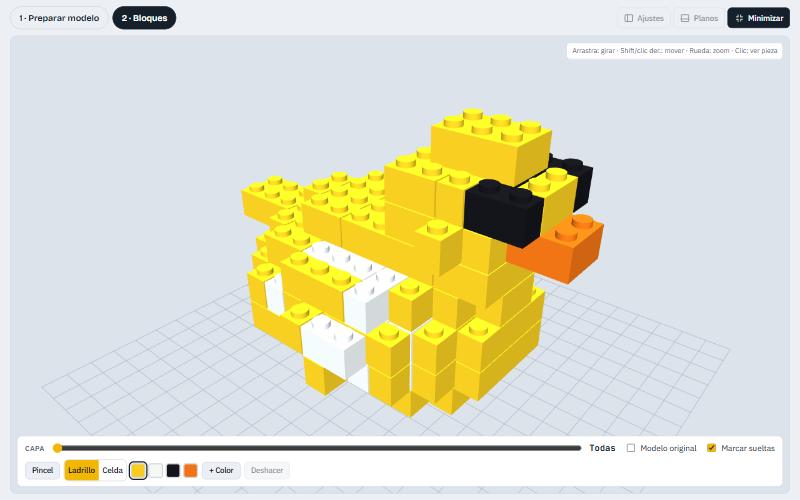Pick the orange color swatch
The width and height of the screenshot is (800, 500).
pyautogui.click(x=190, y=470)
